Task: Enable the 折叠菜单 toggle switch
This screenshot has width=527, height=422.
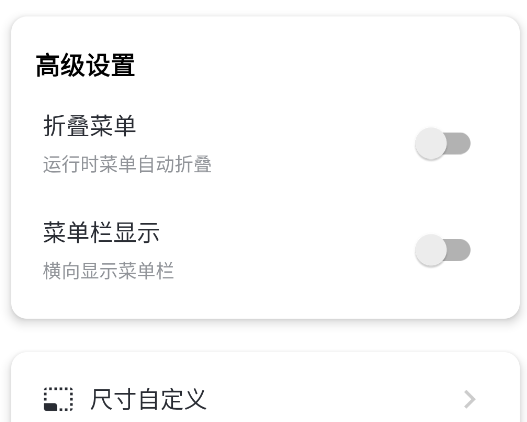Action: point(443,143)
